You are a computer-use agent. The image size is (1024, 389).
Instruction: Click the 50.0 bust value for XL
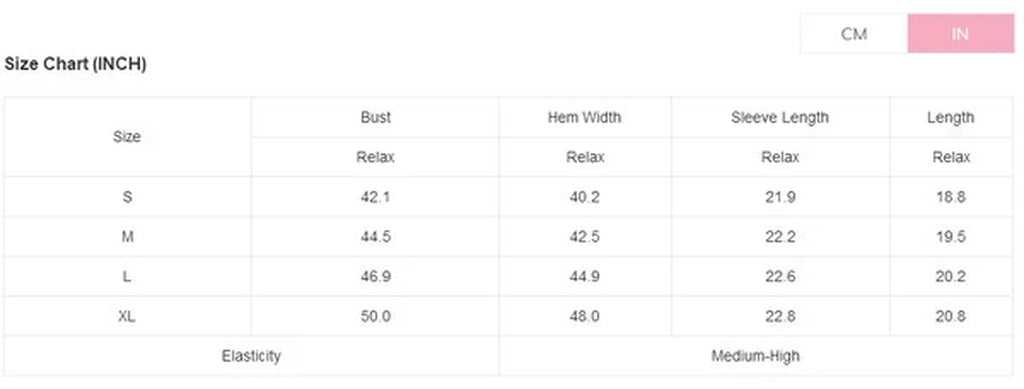click(376, 317)
